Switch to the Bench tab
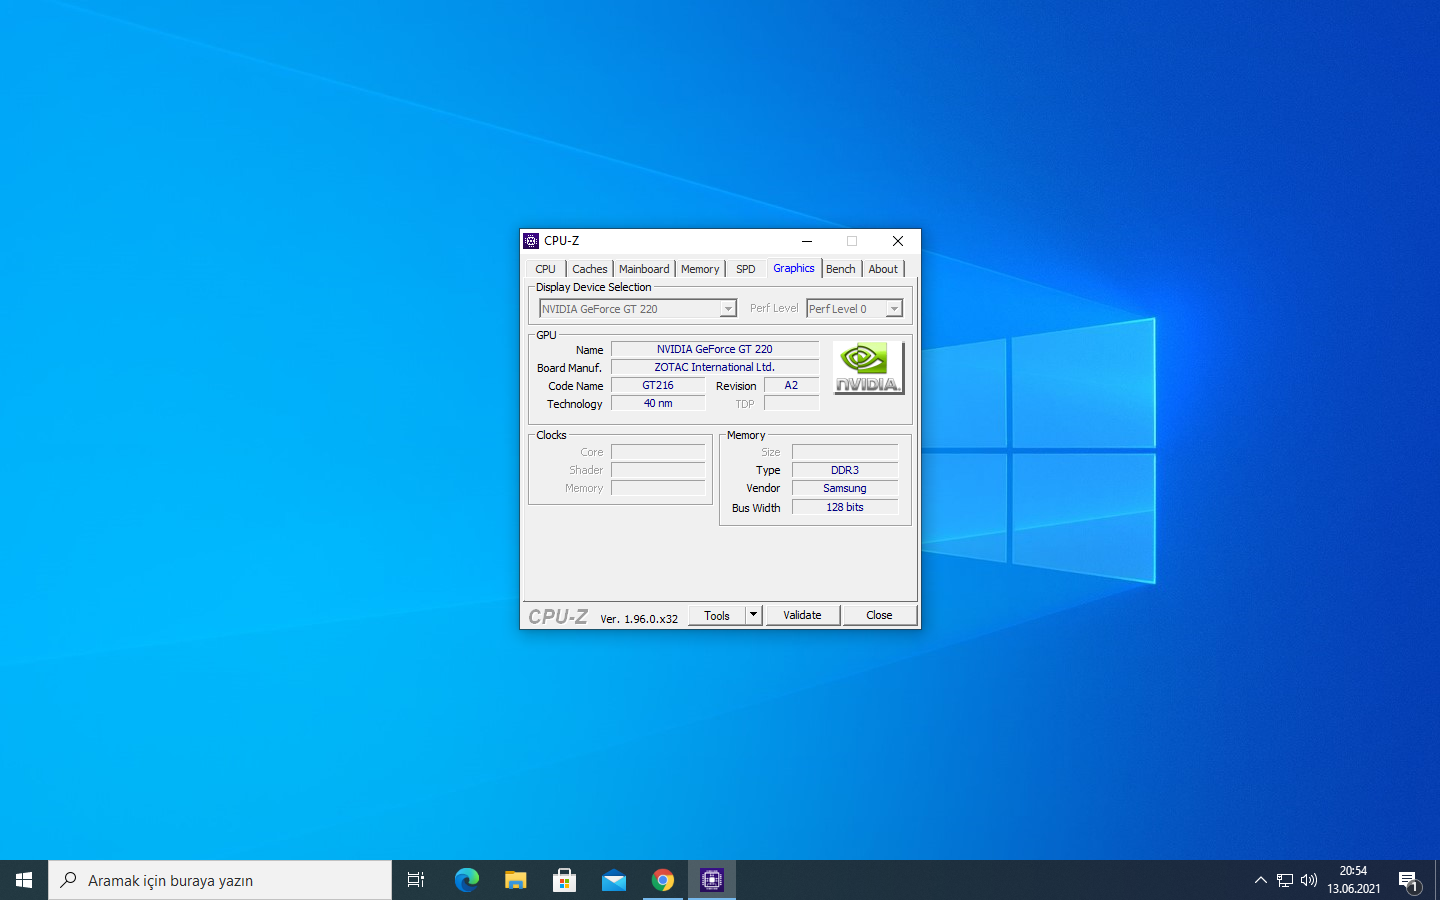This screenshot has height=900, width=1440. point(840,269)
